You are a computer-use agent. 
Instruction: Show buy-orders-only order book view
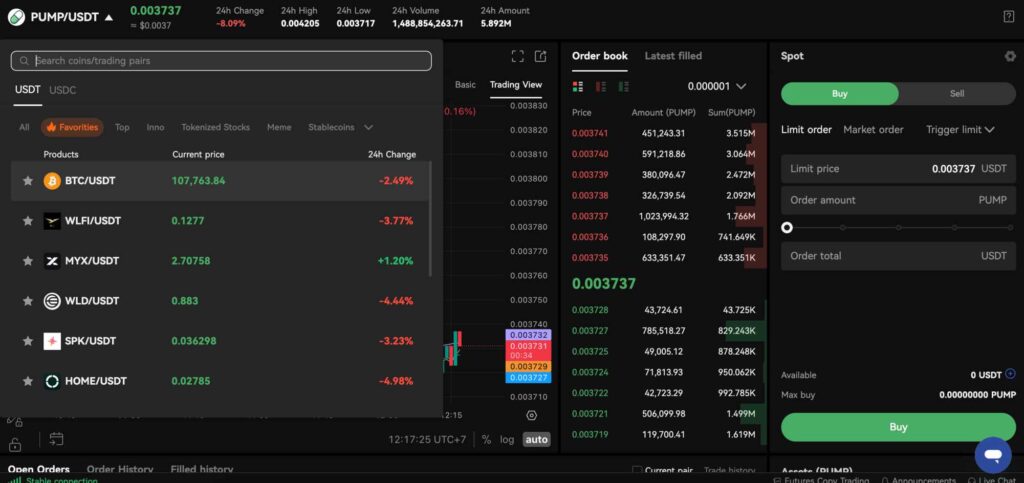(624, 86)
